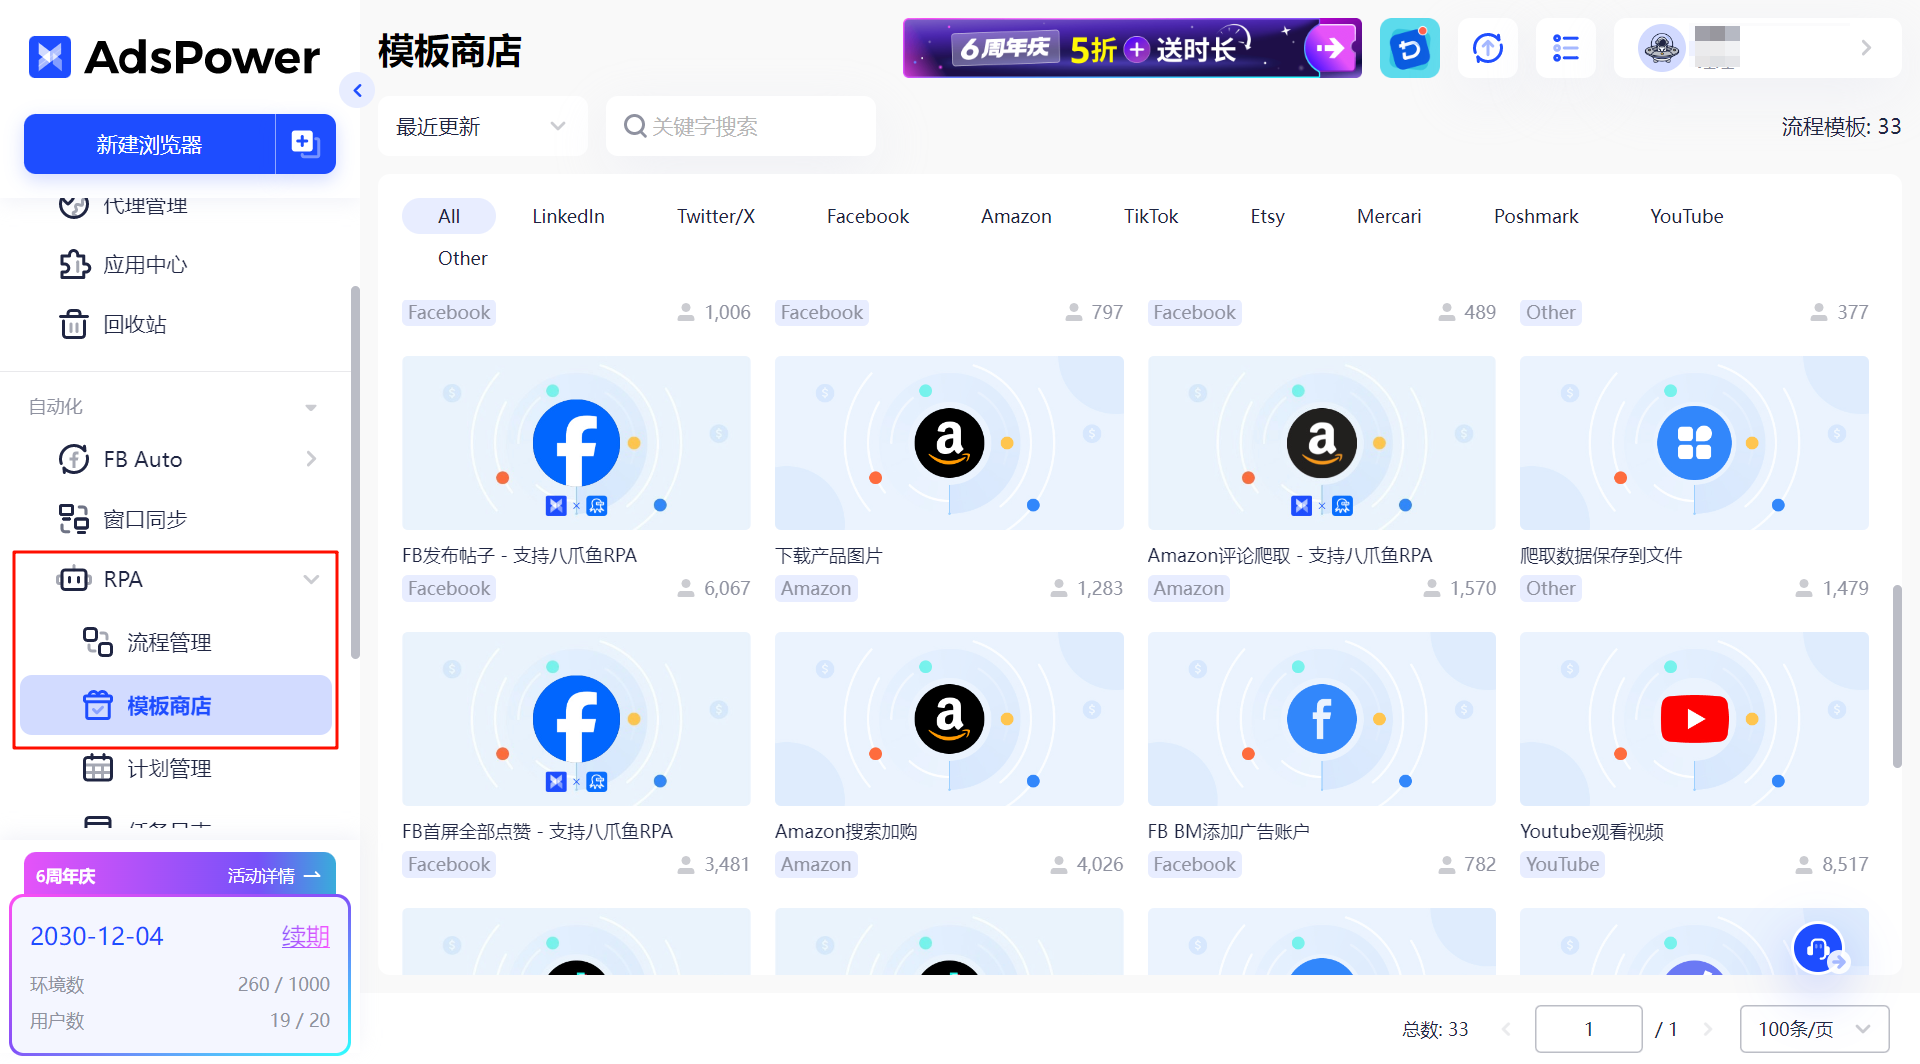Click the user avatar icon

1662,48
